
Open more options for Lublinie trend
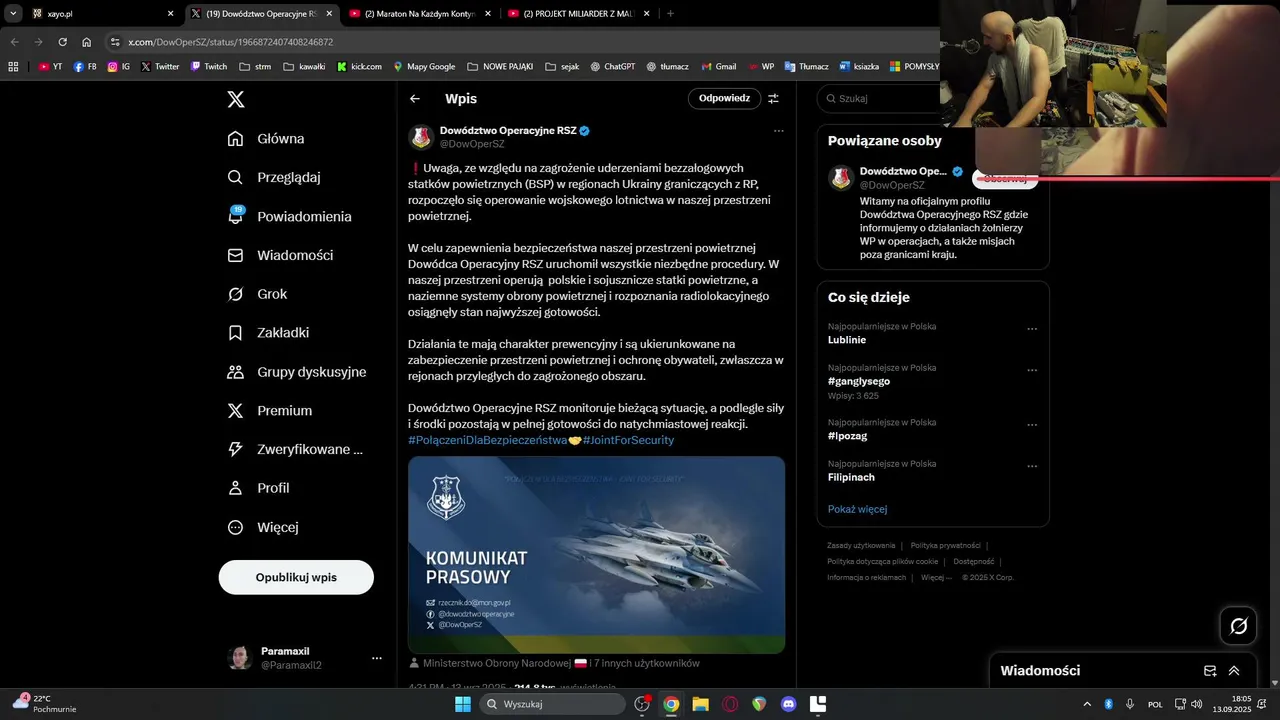(x=1032, y=329)
